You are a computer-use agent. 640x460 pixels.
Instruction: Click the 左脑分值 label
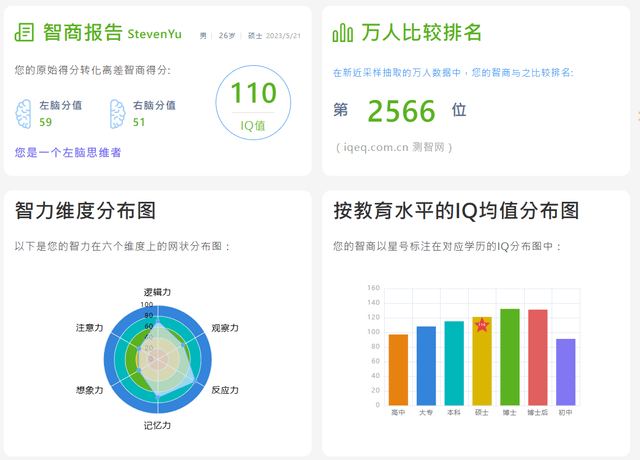tap(60, 105)
